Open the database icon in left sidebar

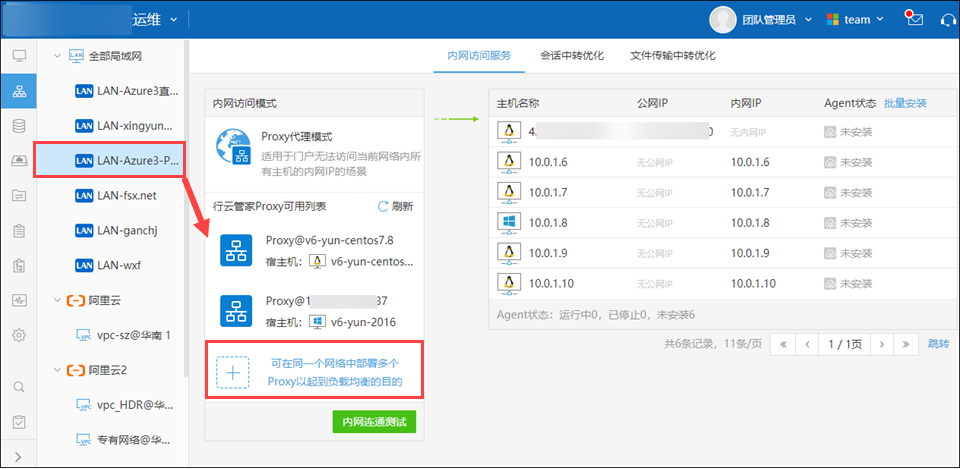click(19, 126)
